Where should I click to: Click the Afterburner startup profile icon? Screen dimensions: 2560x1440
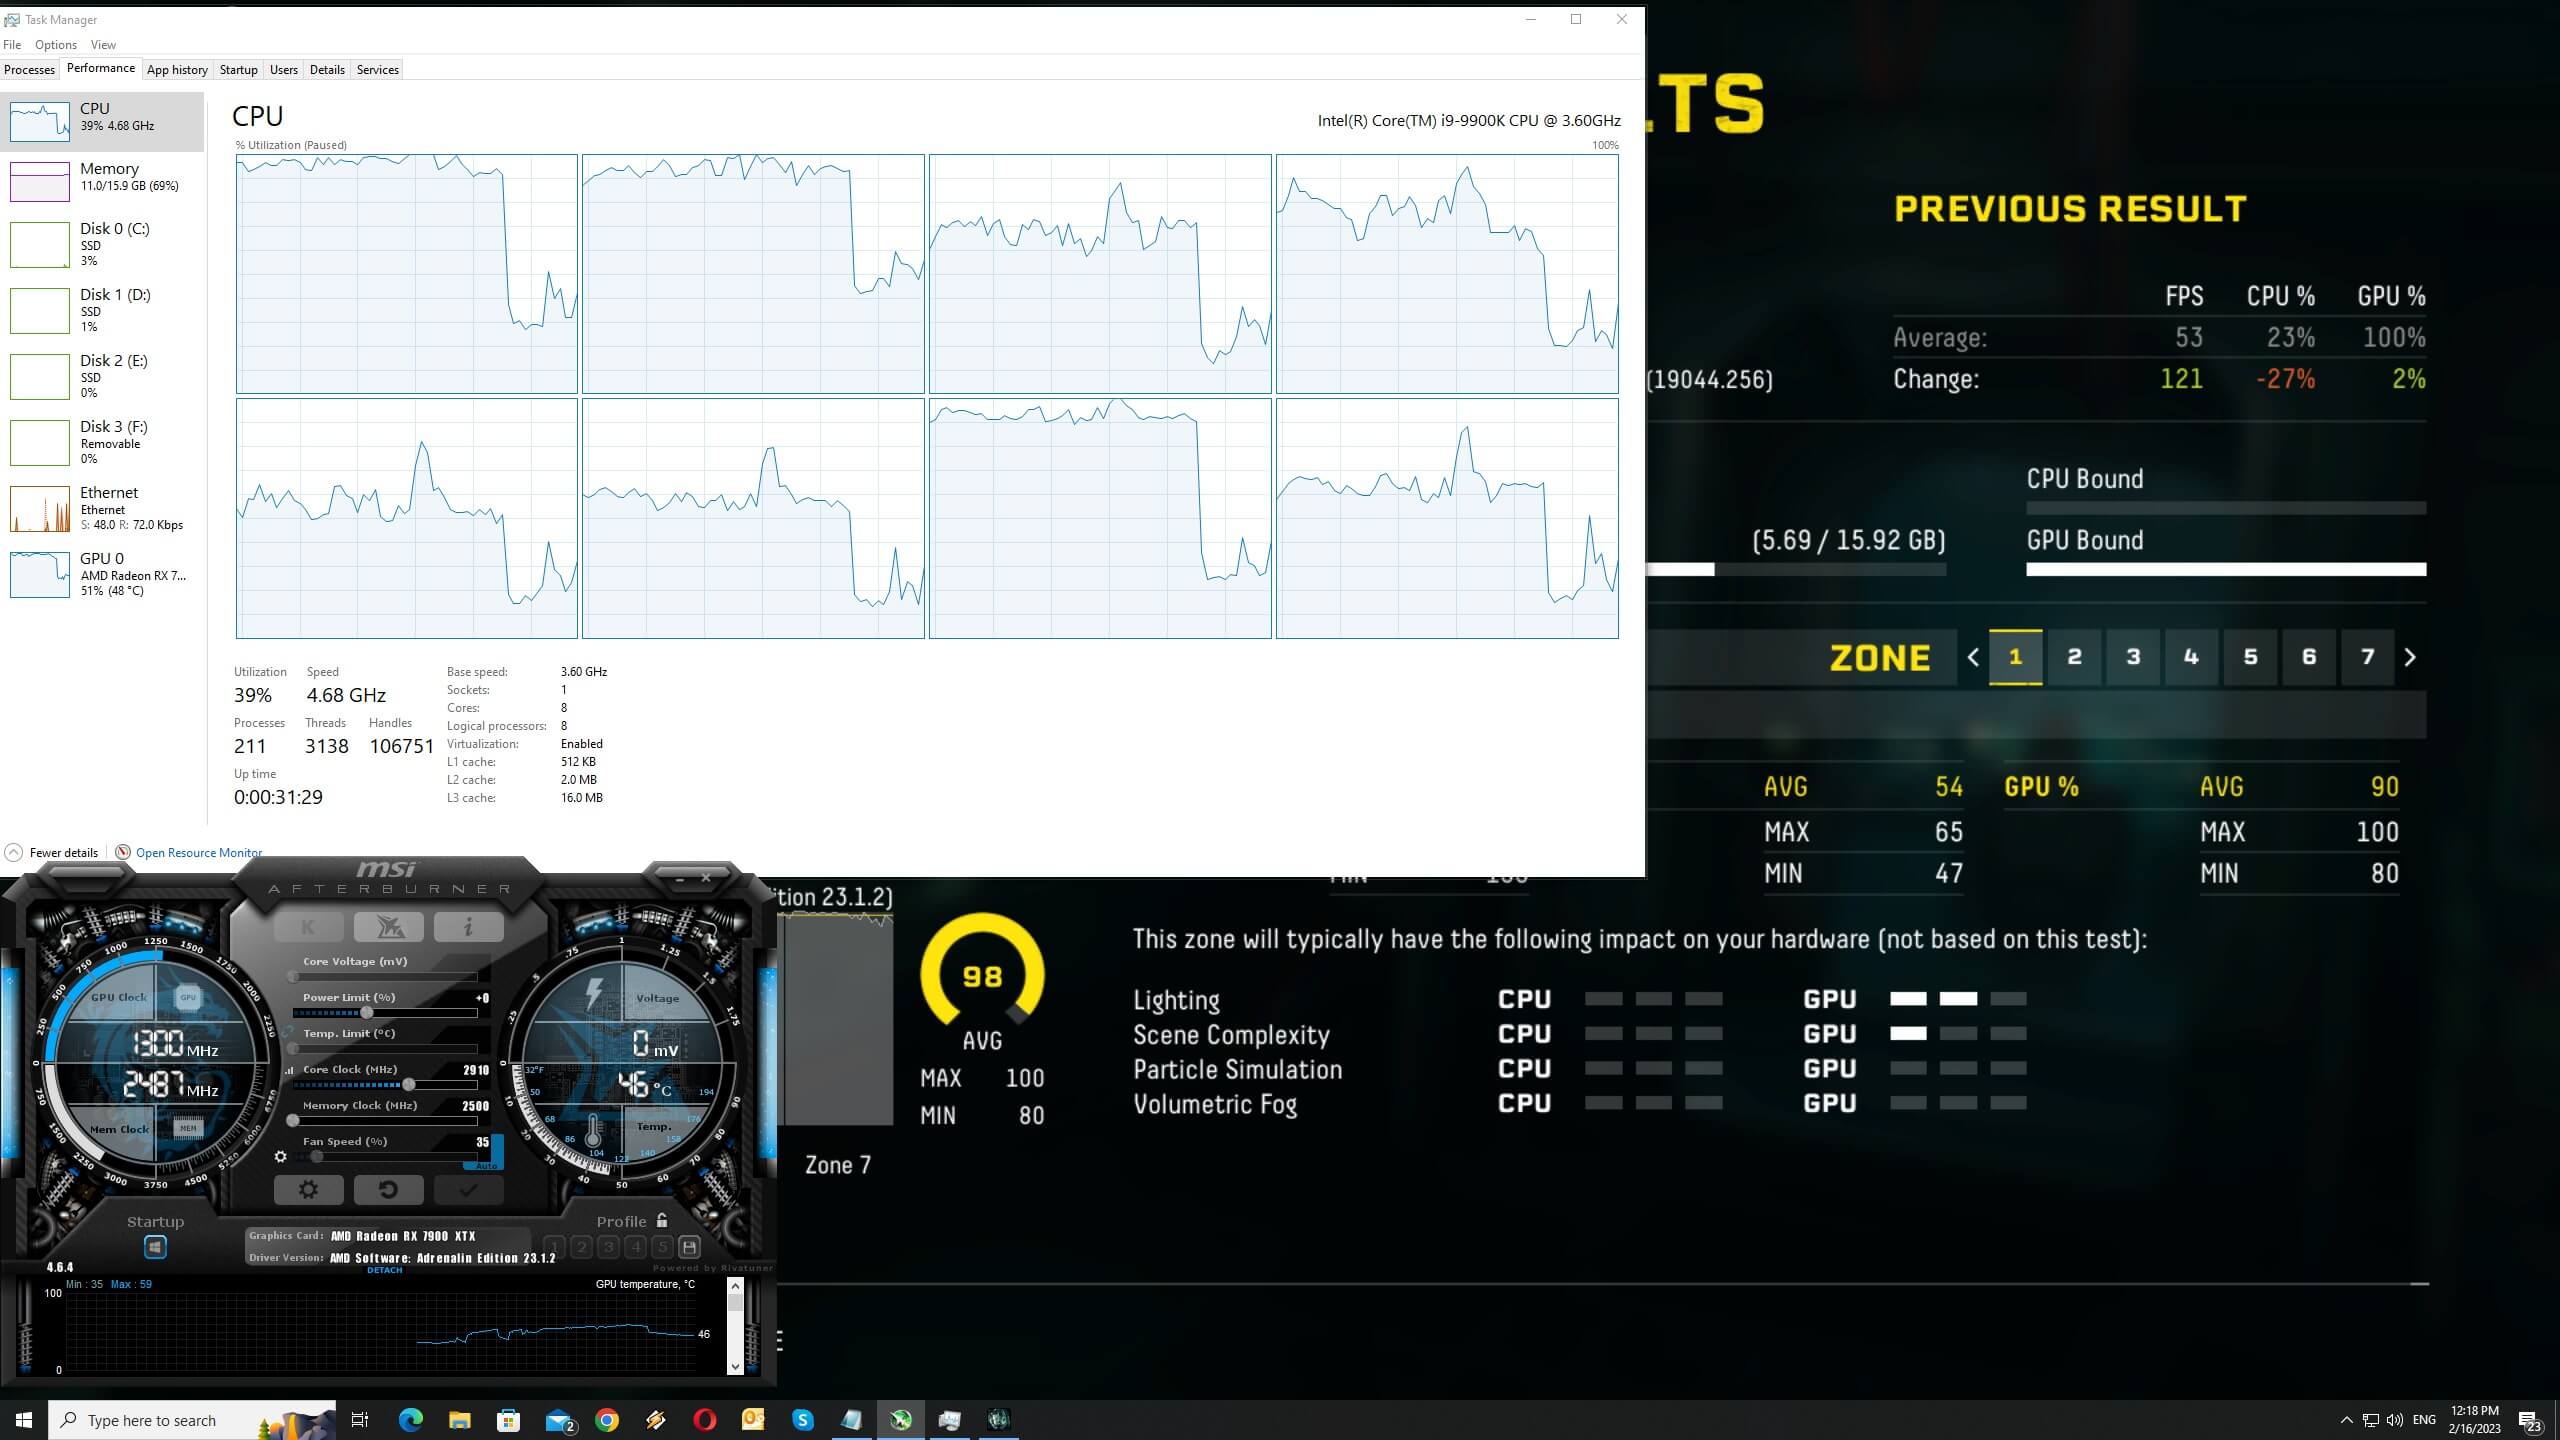tap(156, 1245)
